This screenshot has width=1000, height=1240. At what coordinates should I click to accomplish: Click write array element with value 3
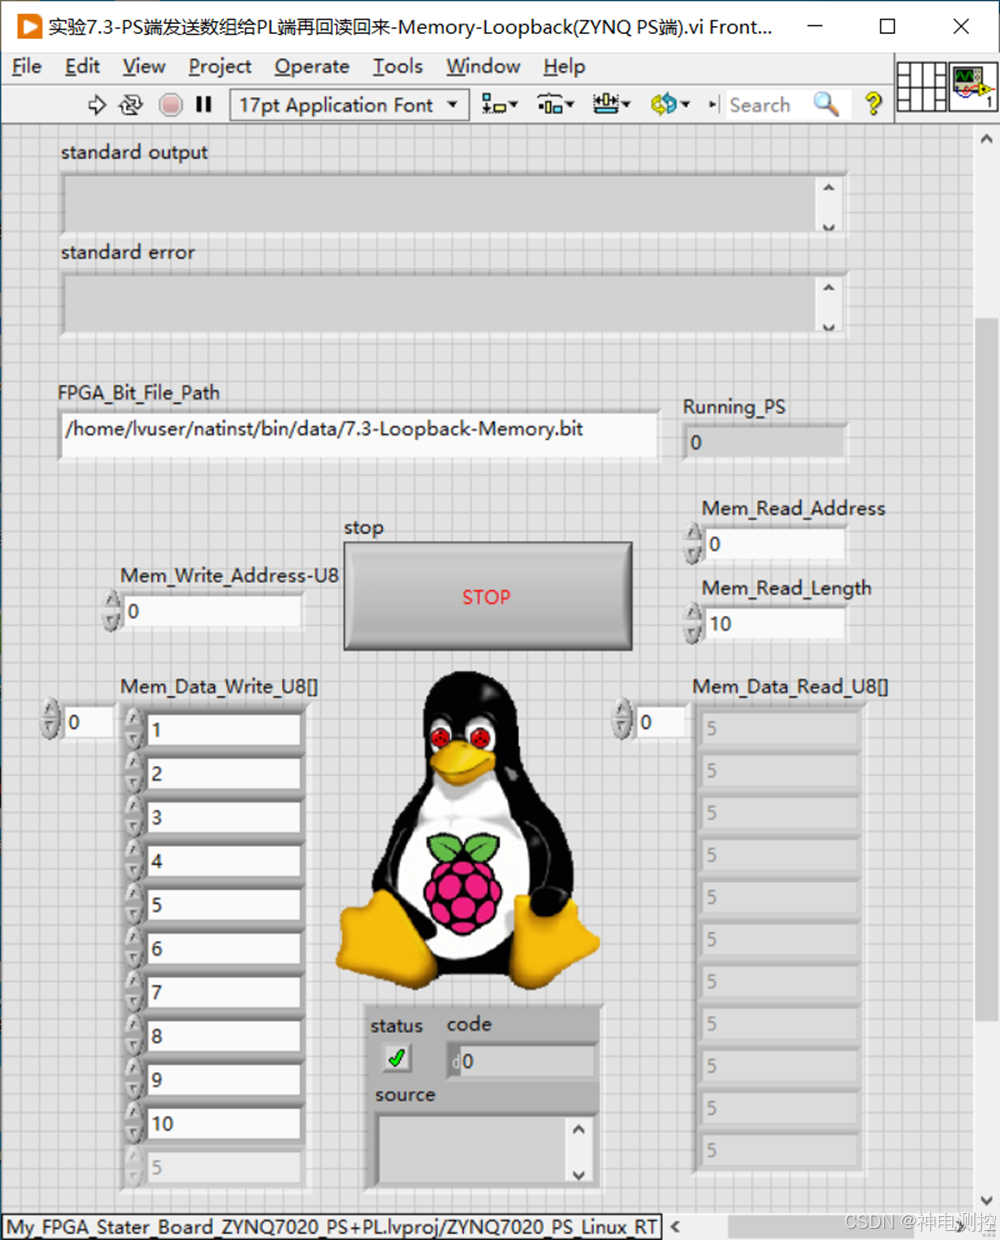tap(224, 818)
